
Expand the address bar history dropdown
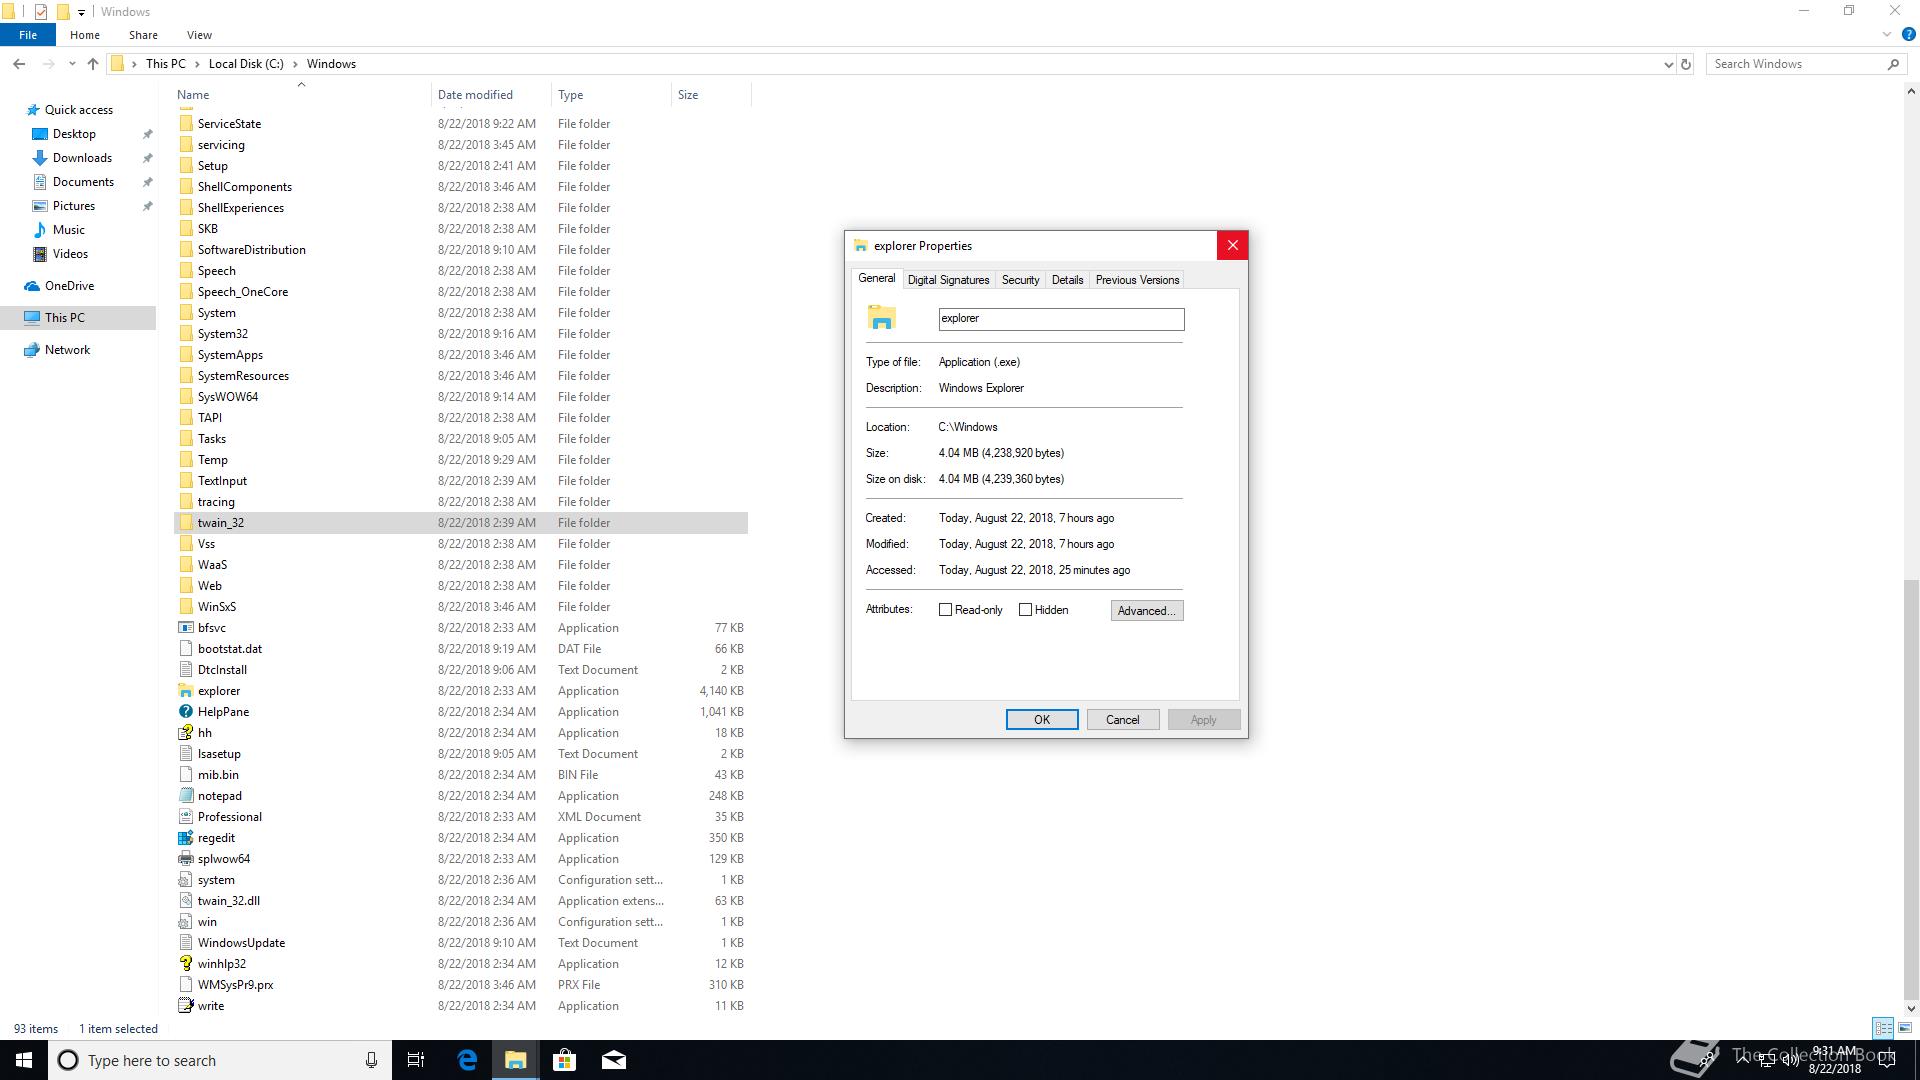coord(1668,64)
